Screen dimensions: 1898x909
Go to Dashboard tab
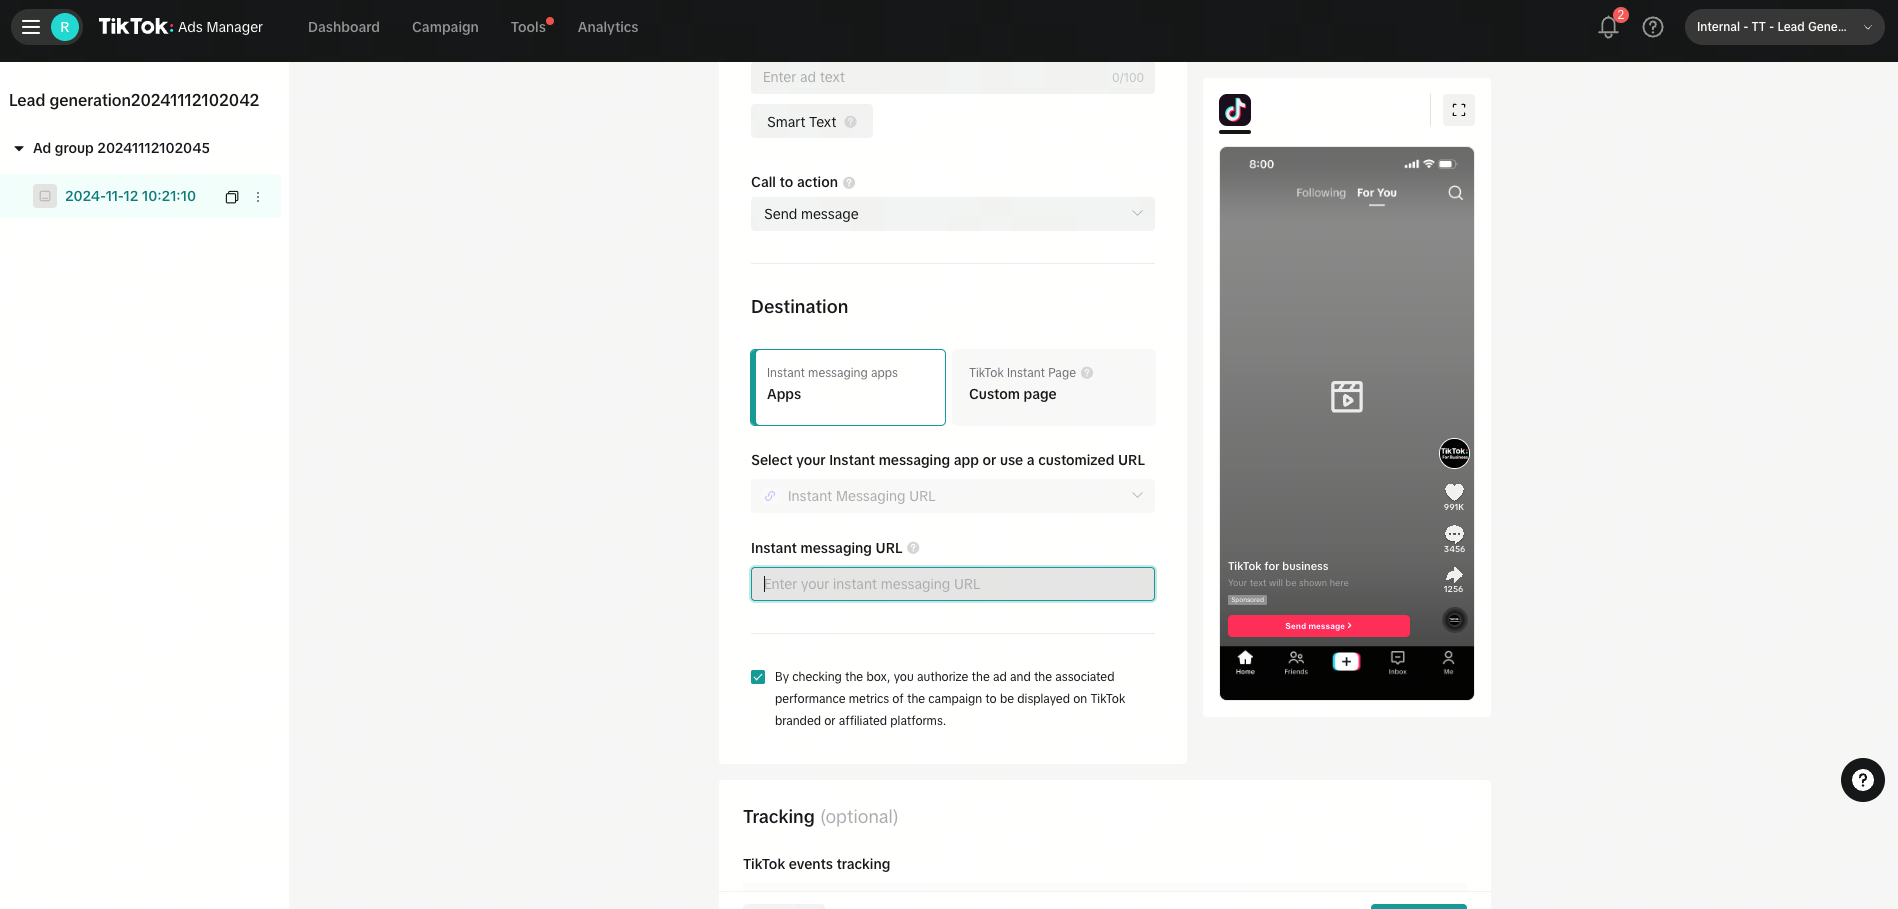(x=344, y=27)
